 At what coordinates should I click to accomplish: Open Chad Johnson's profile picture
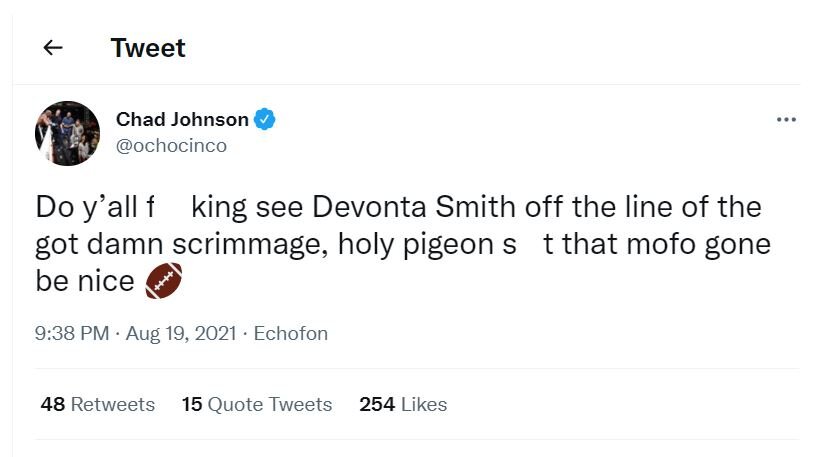click(68, 133)
